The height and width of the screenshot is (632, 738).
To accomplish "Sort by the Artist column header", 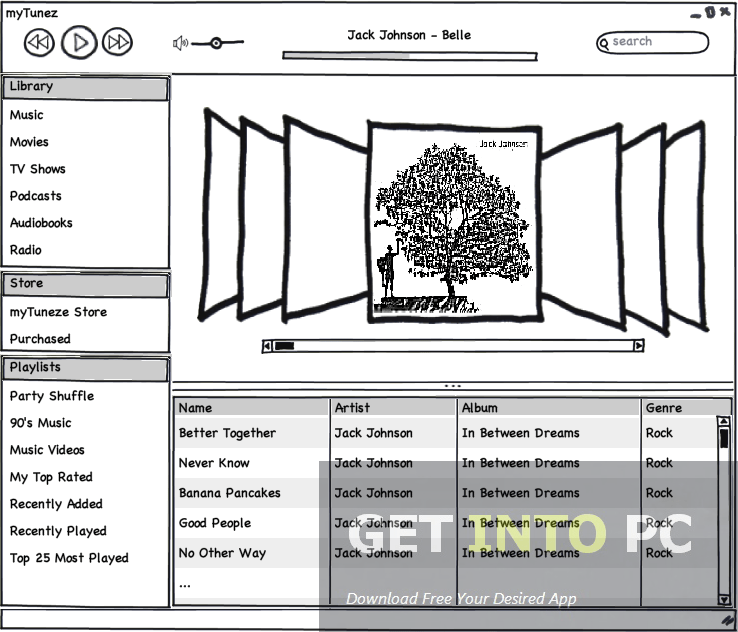I will tap(394, 408).
